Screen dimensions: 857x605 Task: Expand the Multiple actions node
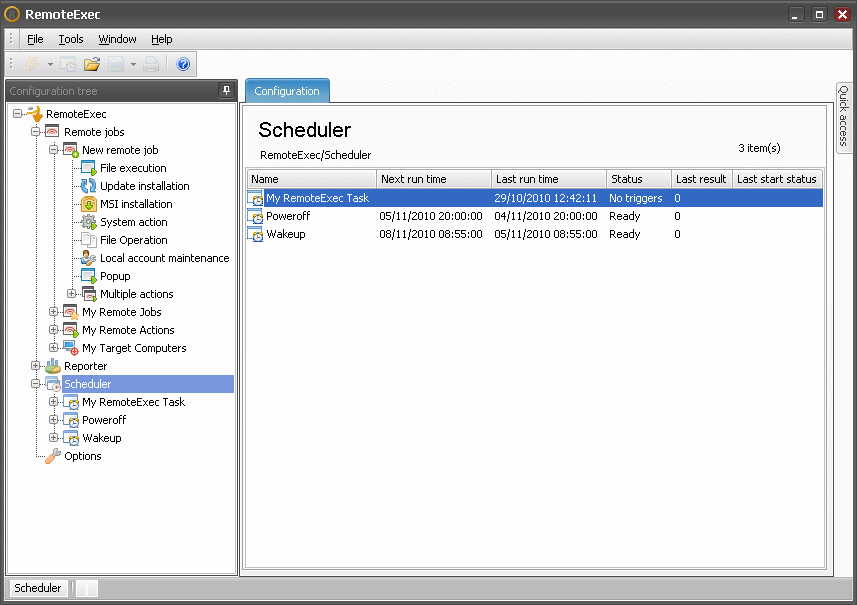pyautogui.click(x=72, y=294)
